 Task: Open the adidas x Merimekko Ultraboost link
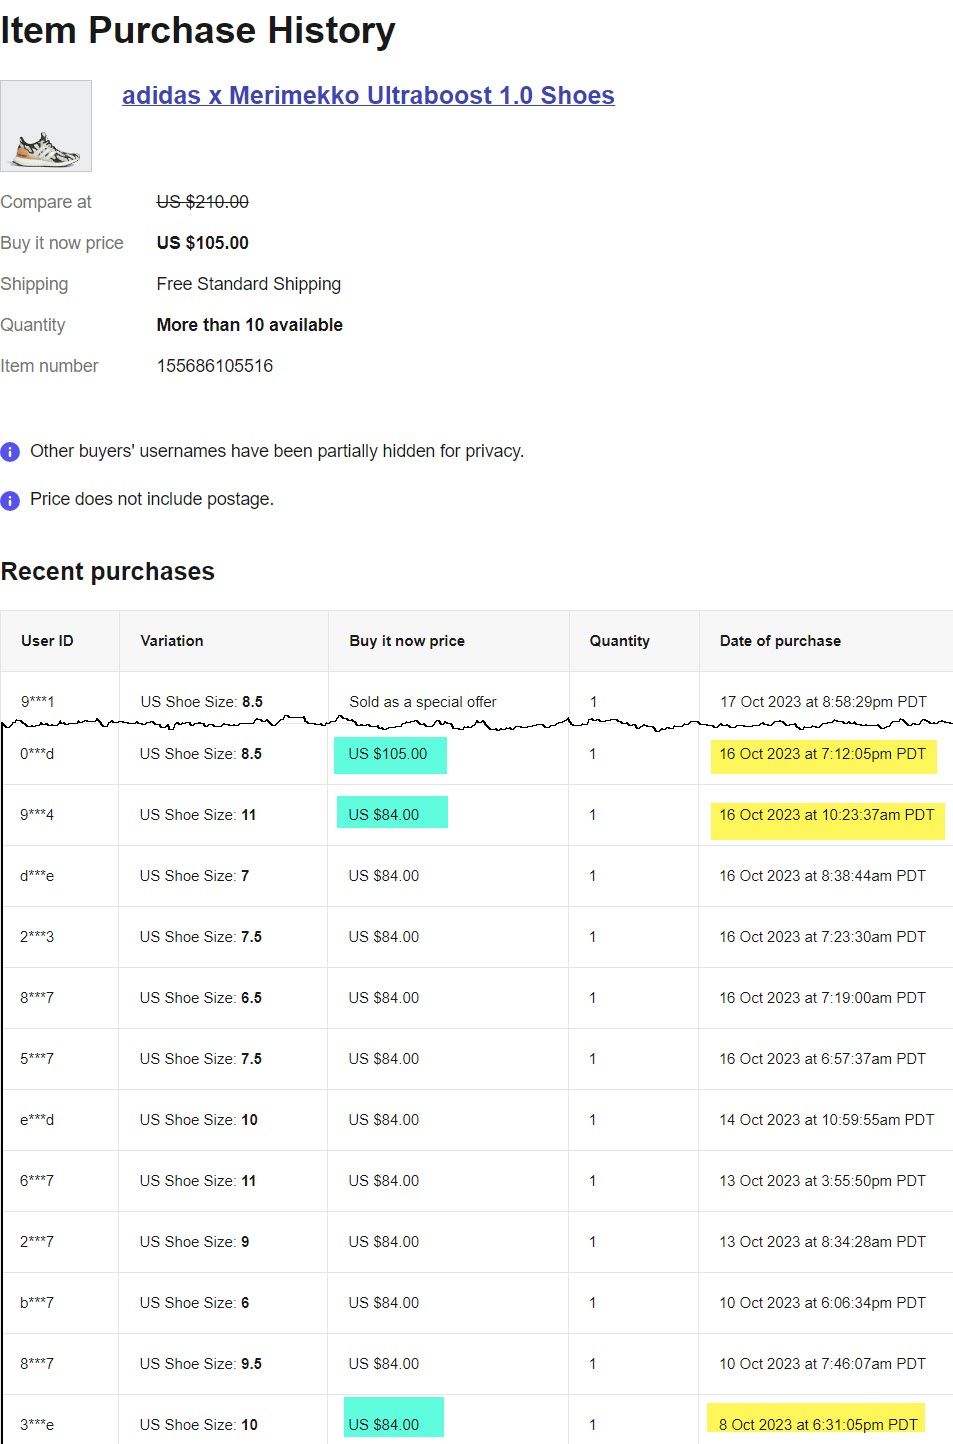coord(368,96)
